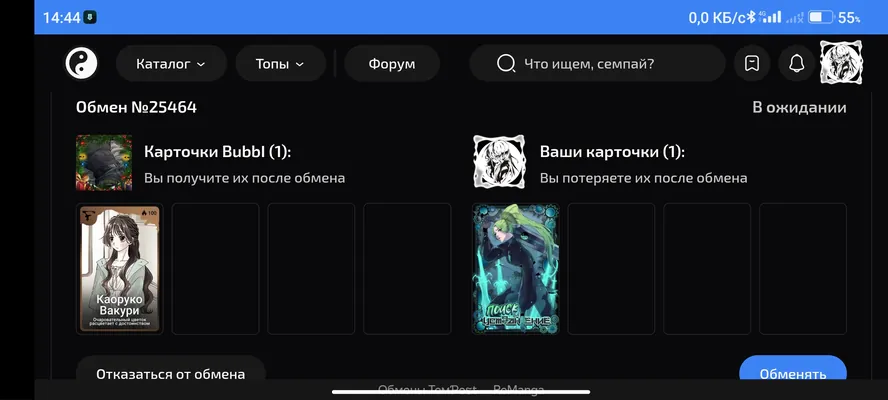This screenshot has height=400, width=888.
Task: Click the 'Обмен №25464' title
Action: tap(136, 107)
